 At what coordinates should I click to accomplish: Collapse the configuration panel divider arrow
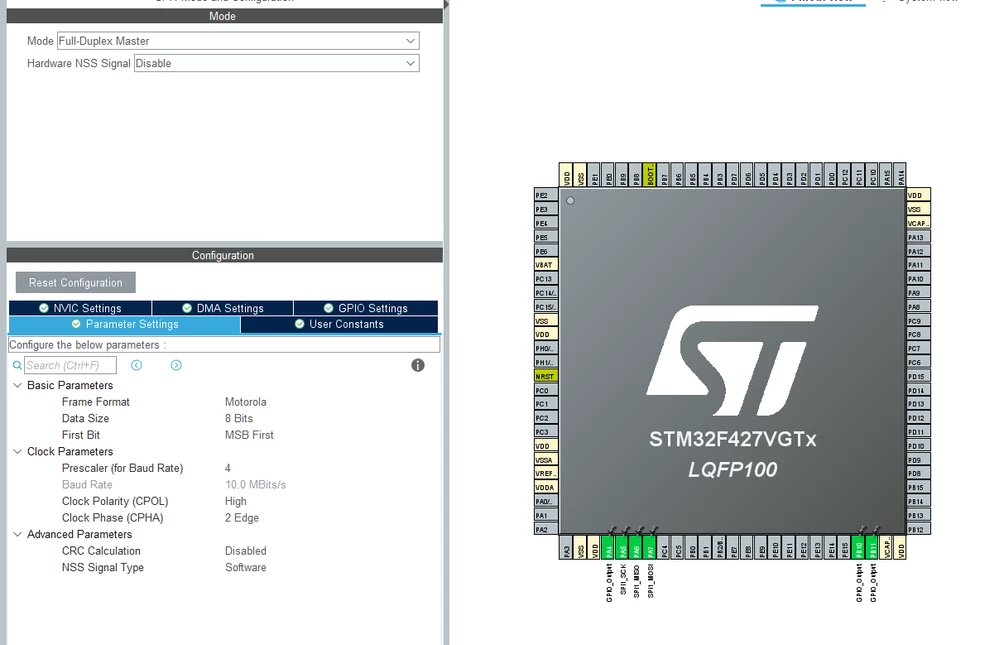point(446,4)
